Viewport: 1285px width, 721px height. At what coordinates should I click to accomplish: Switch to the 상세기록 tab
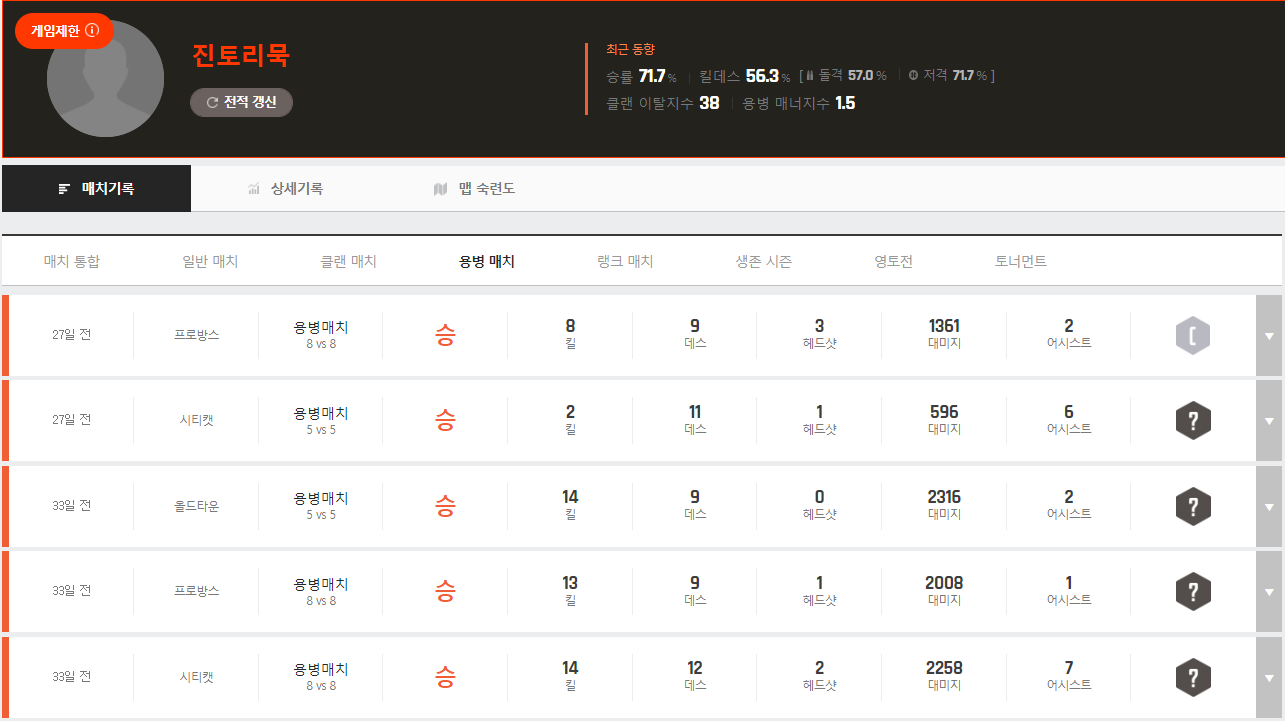coord(285,188)
